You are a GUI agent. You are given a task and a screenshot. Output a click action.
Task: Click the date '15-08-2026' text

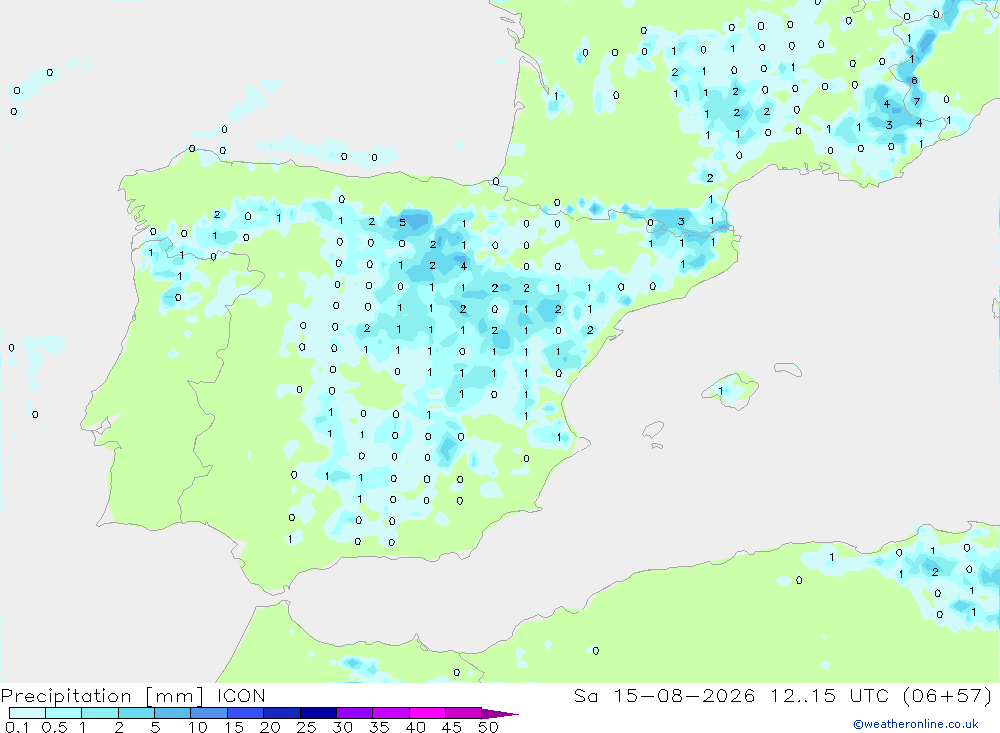[684, 695]
